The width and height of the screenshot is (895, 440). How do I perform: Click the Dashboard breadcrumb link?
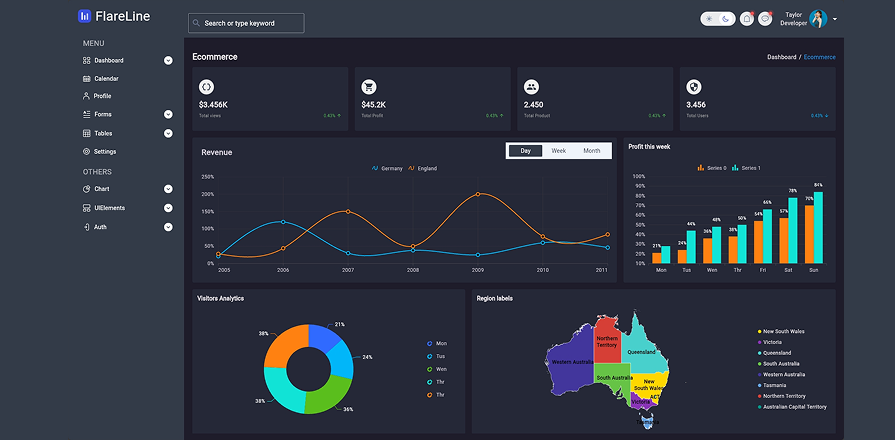pyautogui.click(x=781, y=57)
